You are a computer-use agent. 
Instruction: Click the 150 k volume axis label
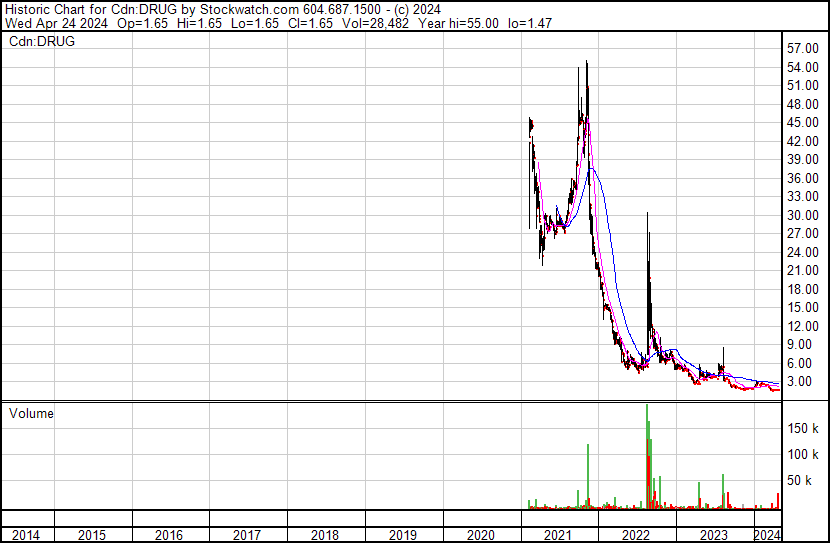tap(803, 428)
